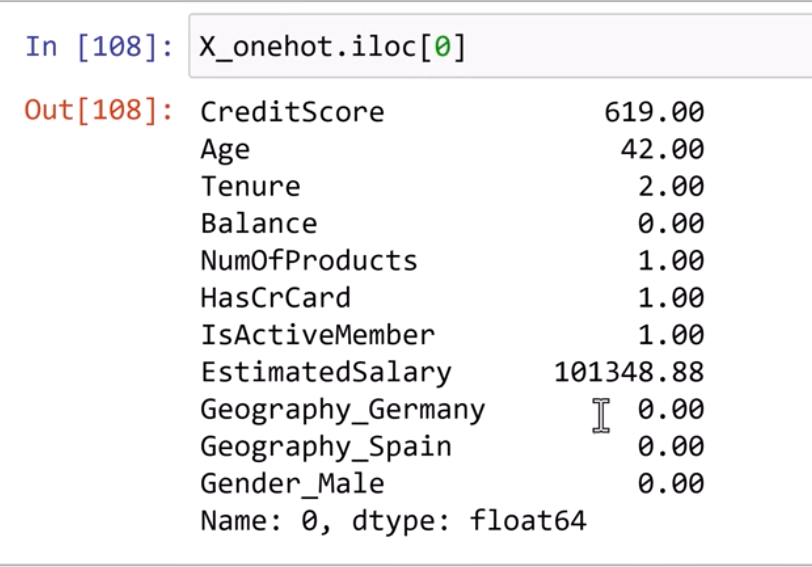This screenshot has height=567, width=812.
Task: Click the 42.00 Age value
Action: pos(662,150)
